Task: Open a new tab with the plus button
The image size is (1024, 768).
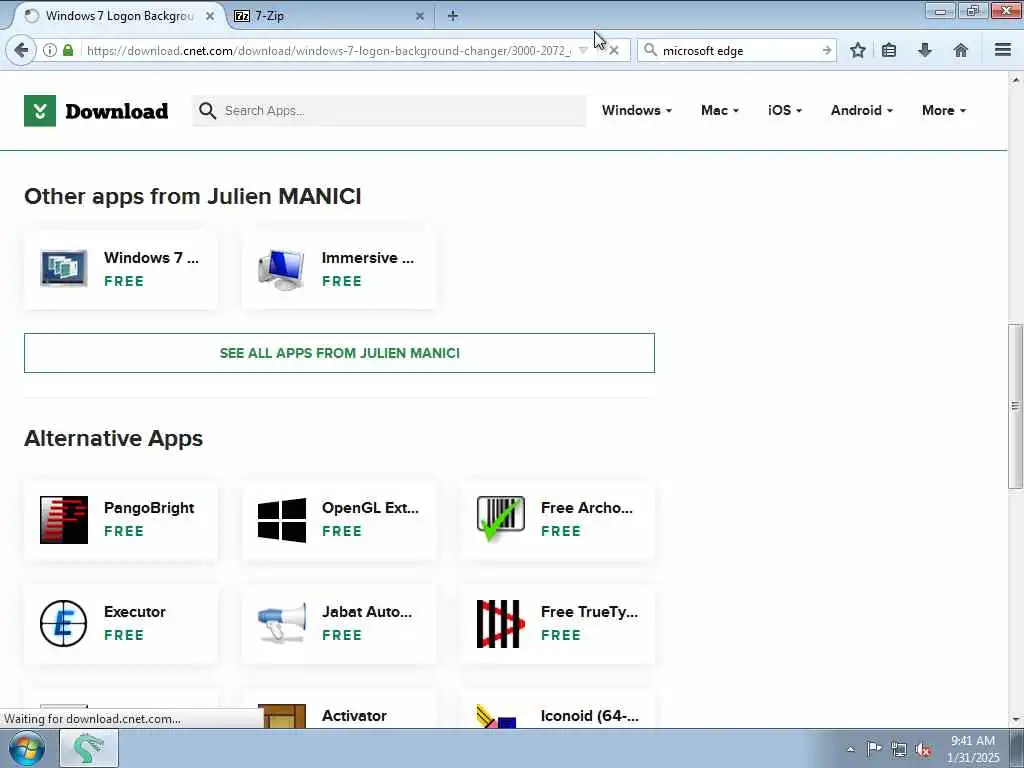Action: tap(453, 16)
